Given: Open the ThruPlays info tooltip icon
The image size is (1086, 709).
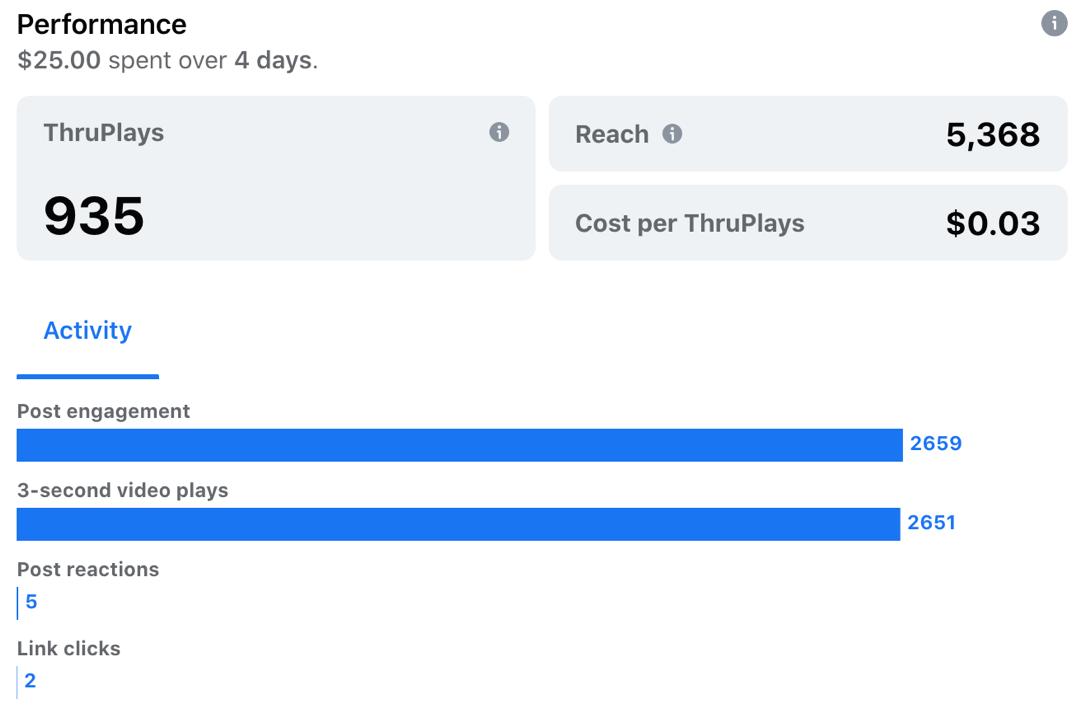Looking at the screenshot, I should pyautogui.click(x=499, y=132).
